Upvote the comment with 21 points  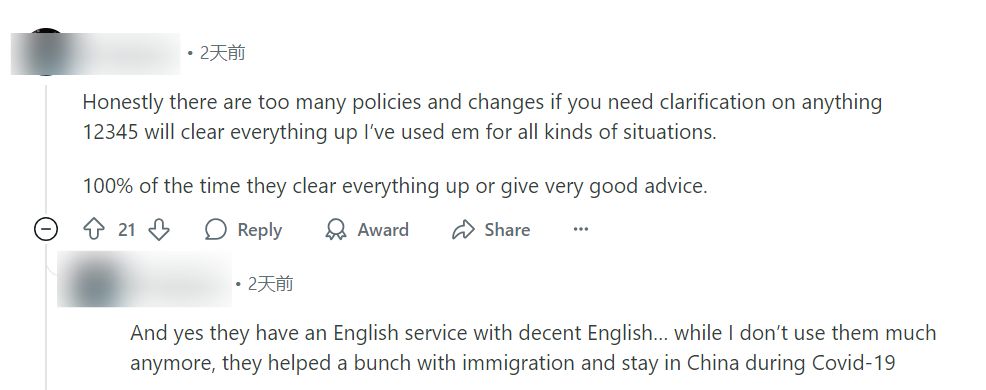[94, 230]
